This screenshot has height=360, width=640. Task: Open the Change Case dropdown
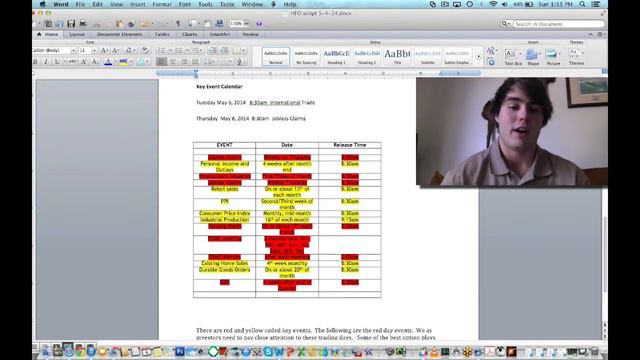coord(130,50)
